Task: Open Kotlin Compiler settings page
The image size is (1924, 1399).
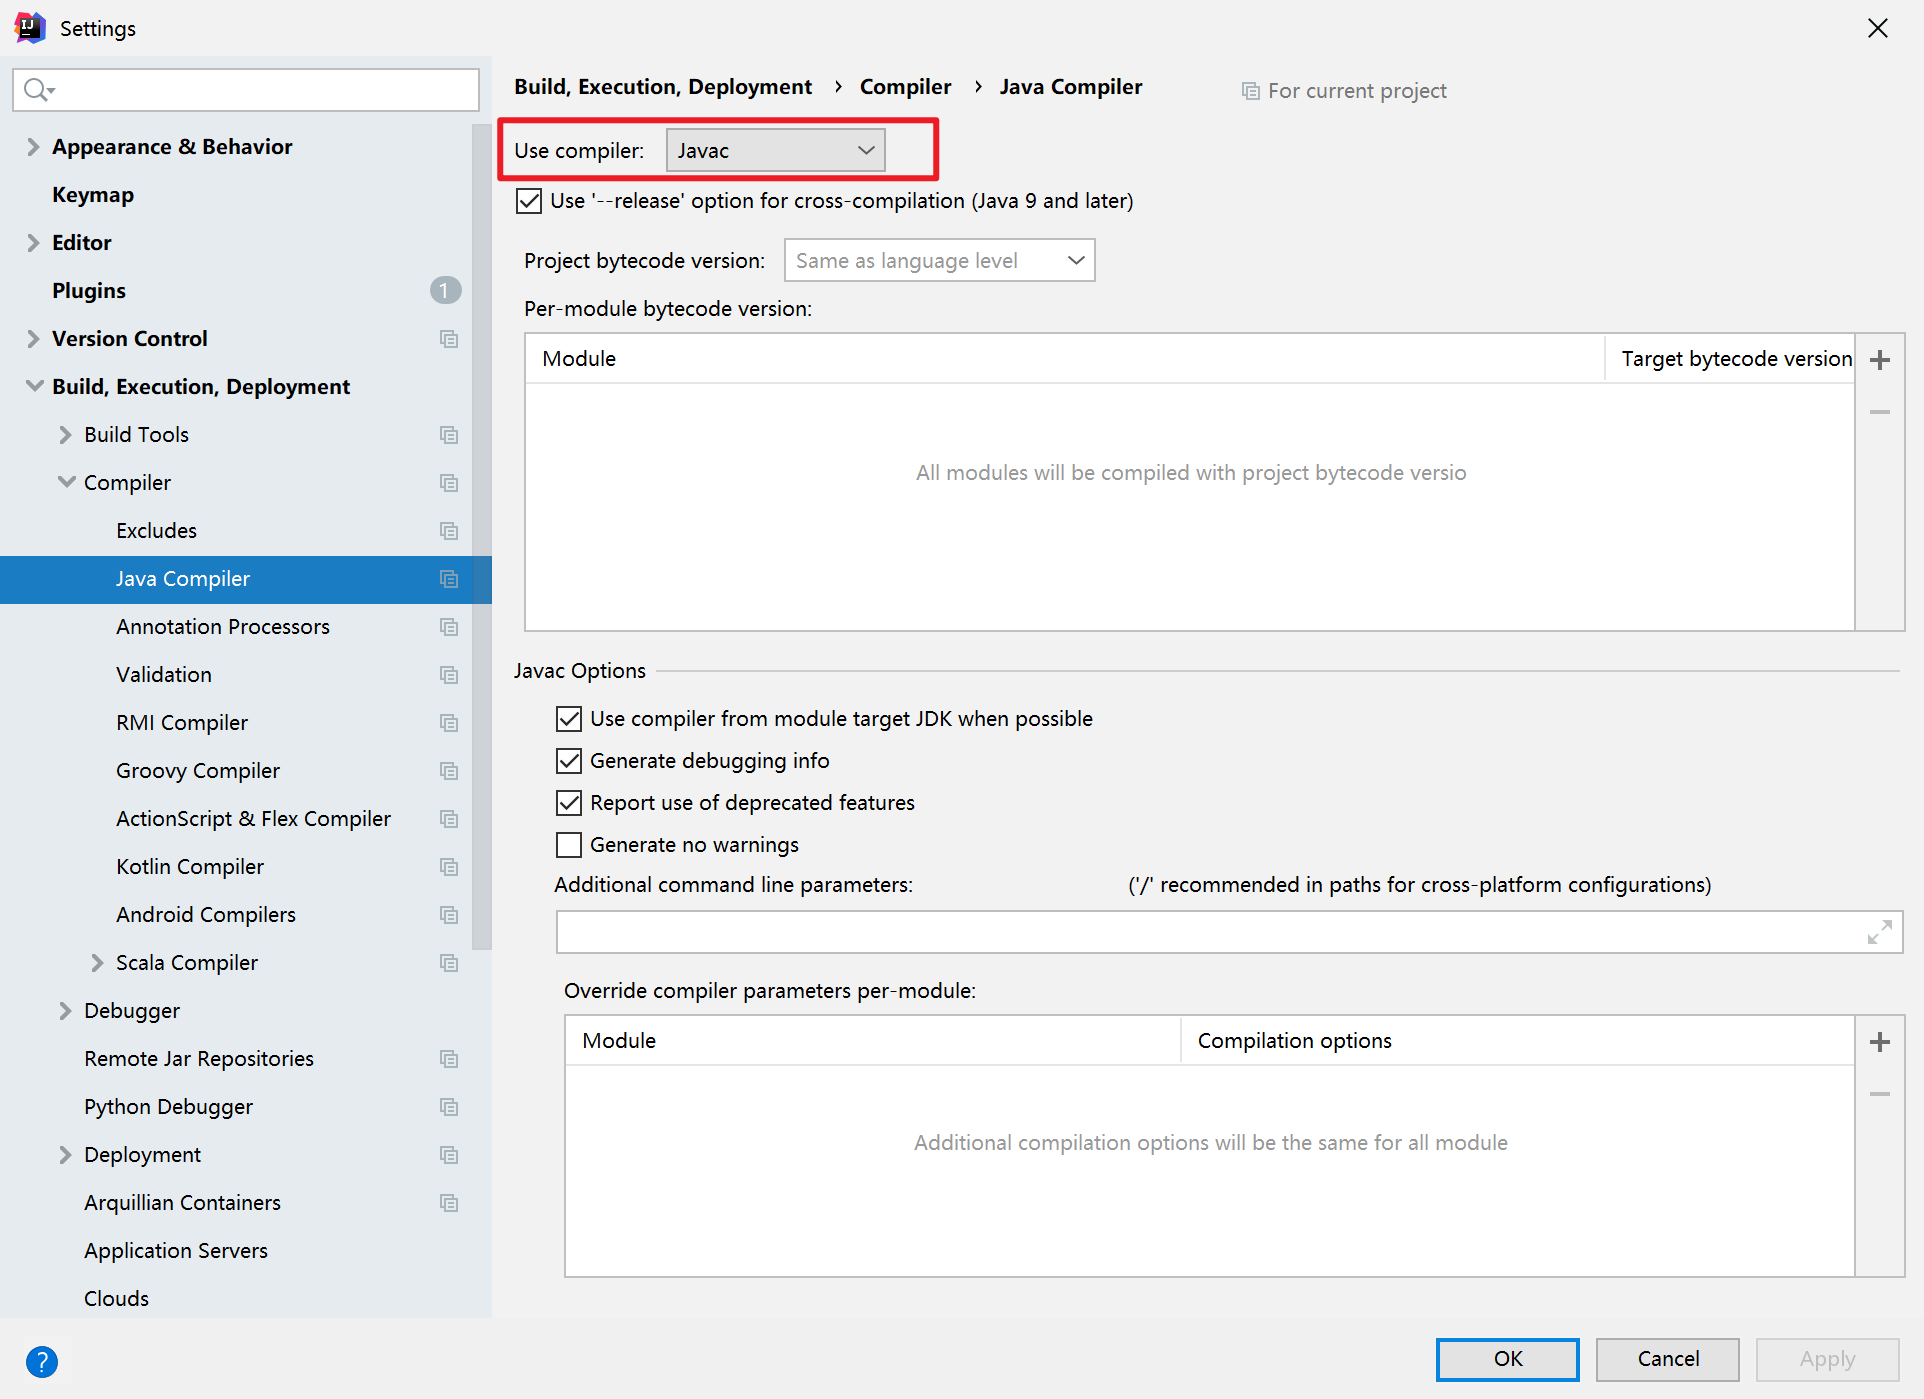Action: (x=190, y=867)
